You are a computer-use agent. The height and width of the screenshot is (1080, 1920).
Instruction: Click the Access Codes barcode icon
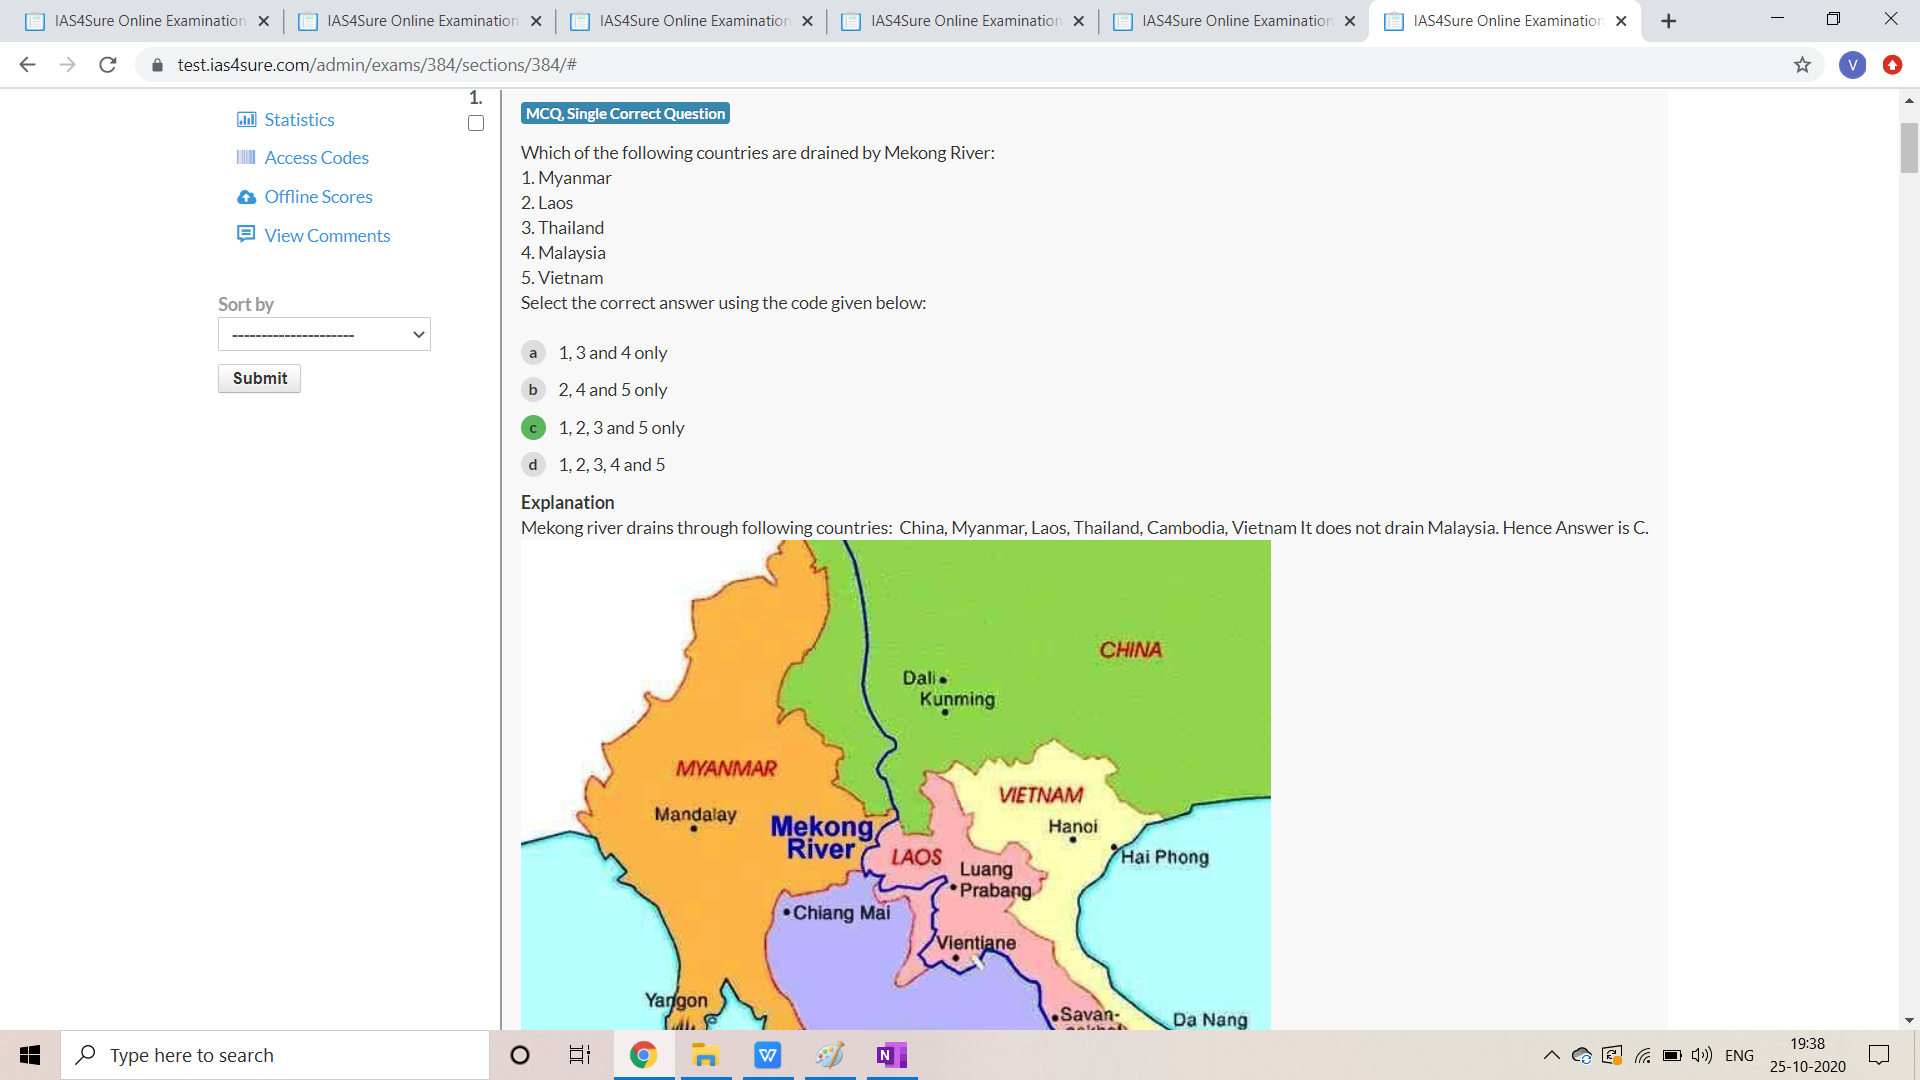pyautogui.click(x=246, y=157)
